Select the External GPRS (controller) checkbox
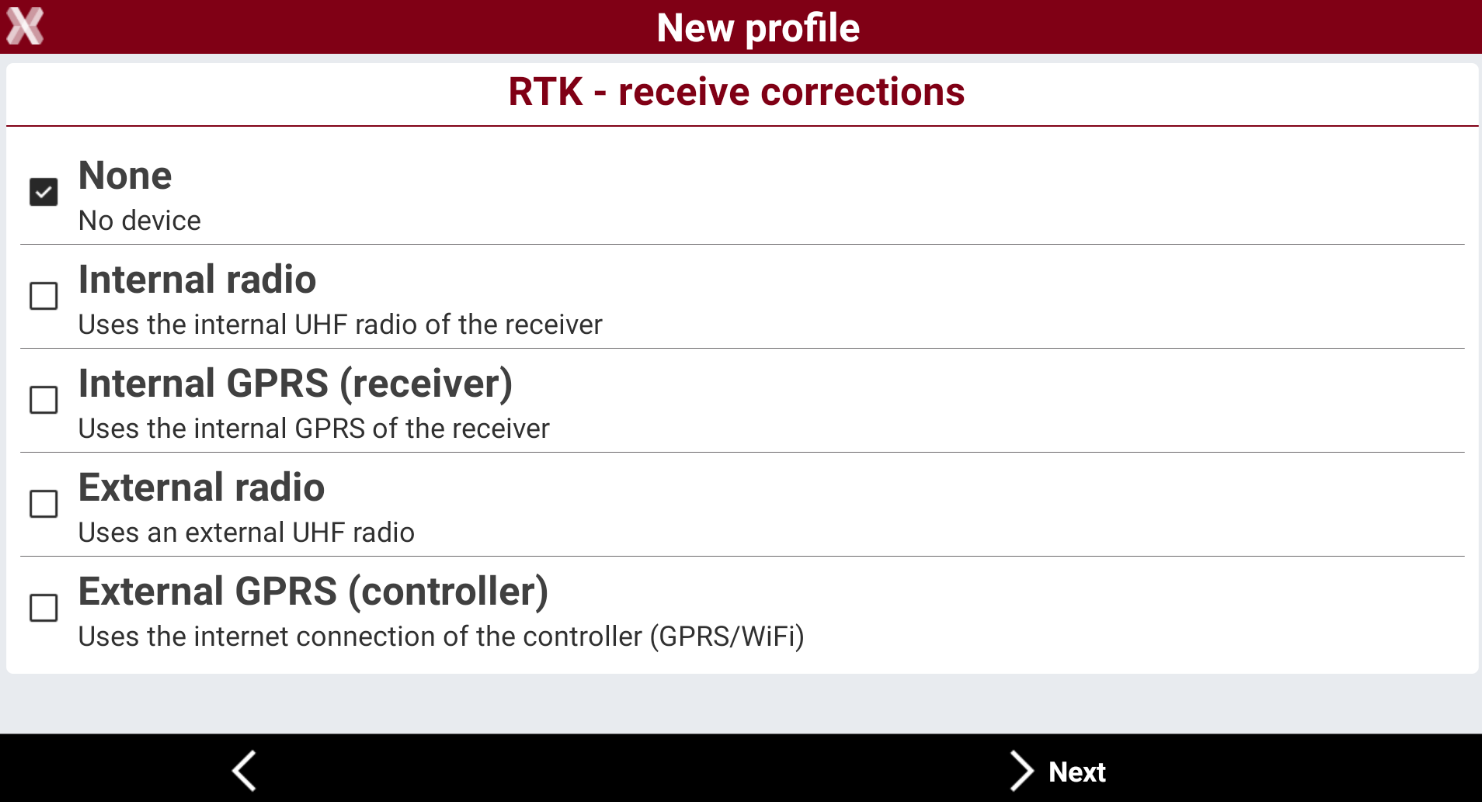 (43, 608)
